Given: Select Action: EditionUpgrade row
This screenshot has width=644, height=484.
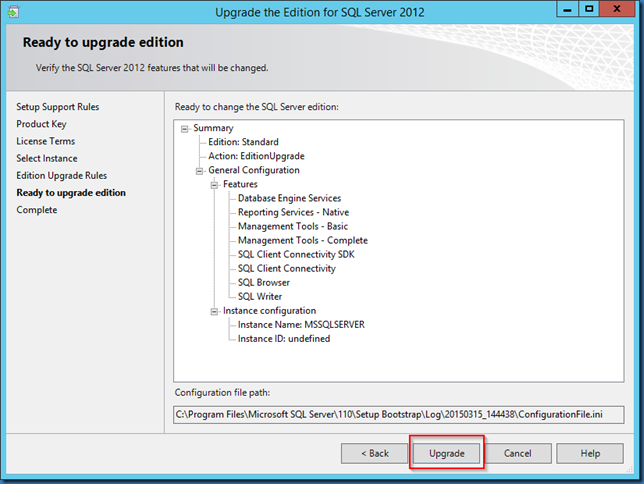Looking at the screenshot, I should point(256,156).
